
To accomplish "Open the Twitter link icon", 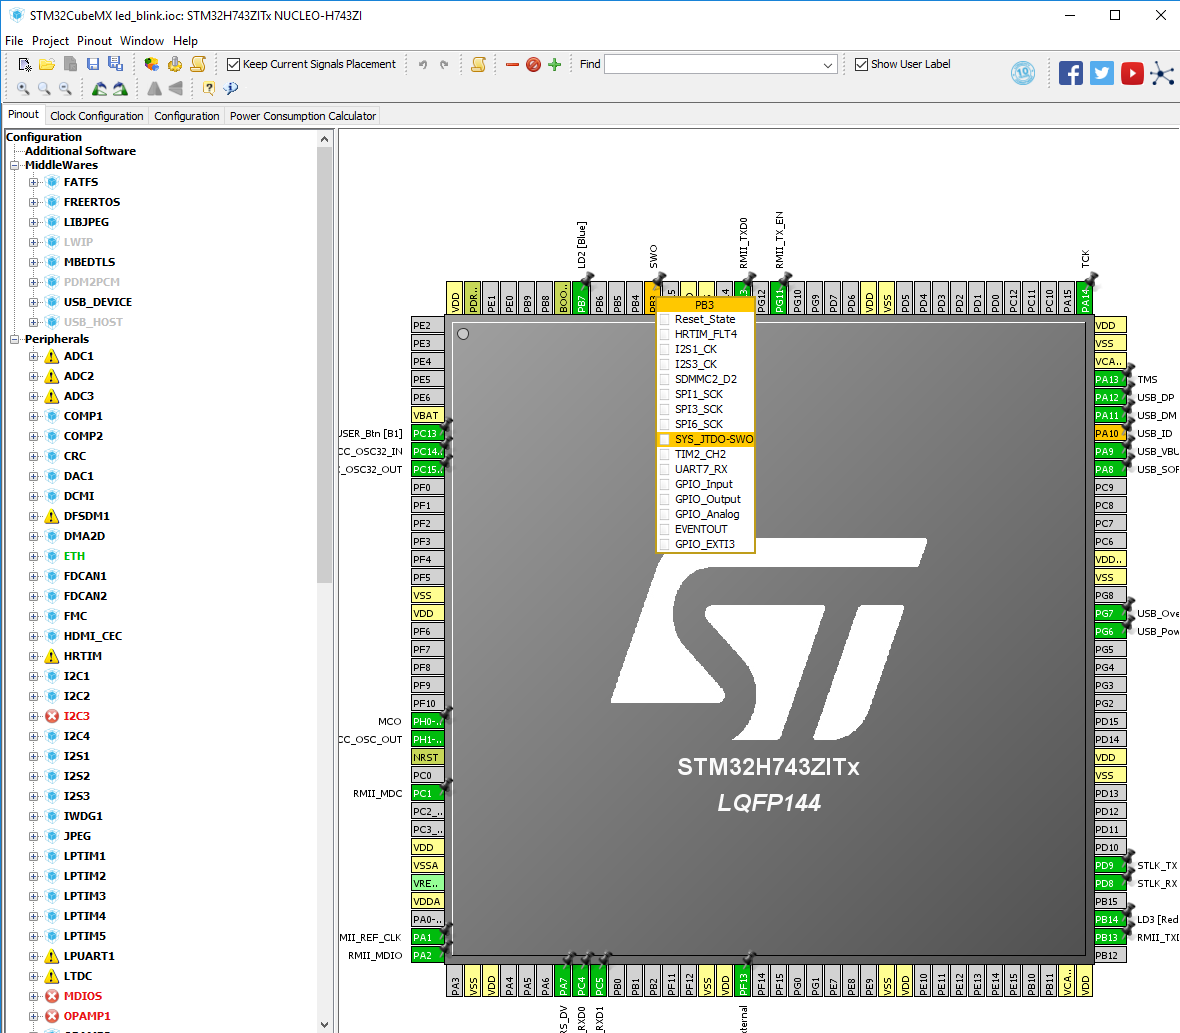I will click(1102, 73).
